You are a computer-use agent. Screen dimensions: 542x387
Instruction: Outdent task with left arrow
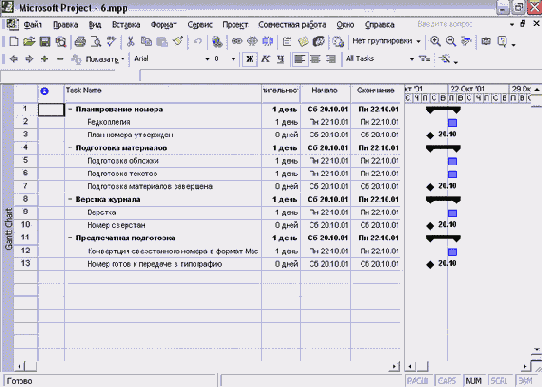(13, 59)
